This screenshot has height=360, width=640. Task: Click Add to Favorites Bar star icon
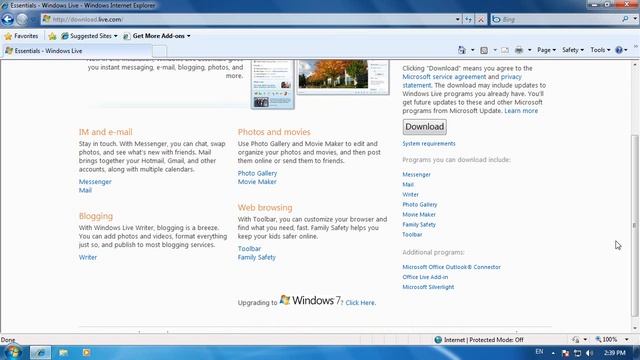click(52, 36)
